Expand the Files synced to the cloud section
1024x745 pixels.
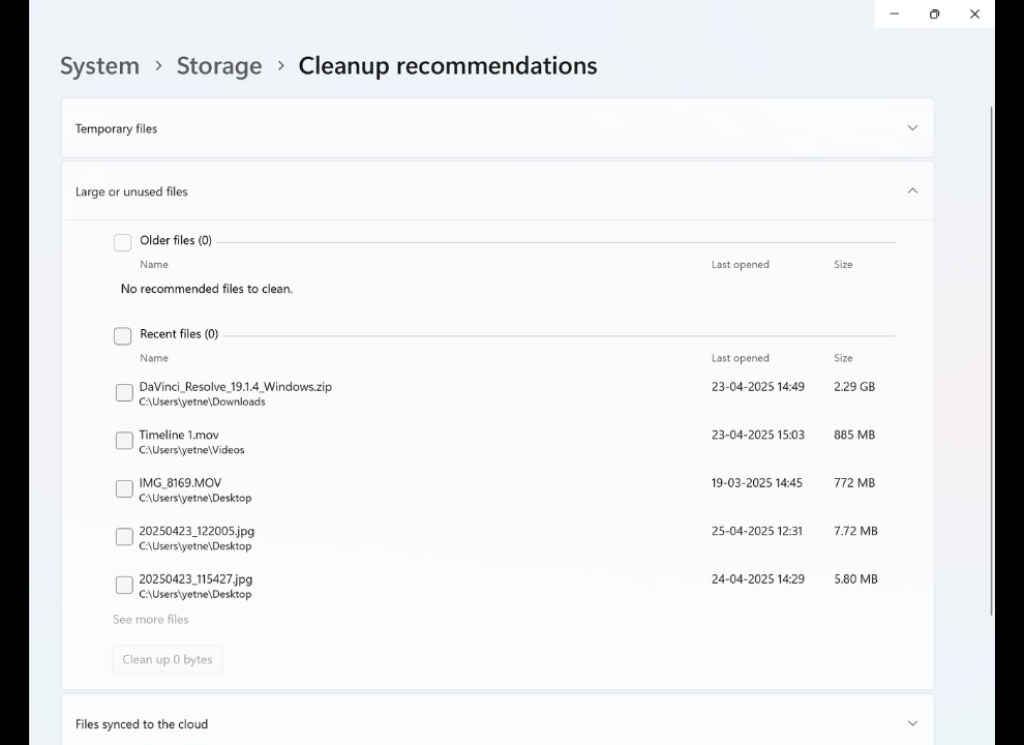pos(911,722)
